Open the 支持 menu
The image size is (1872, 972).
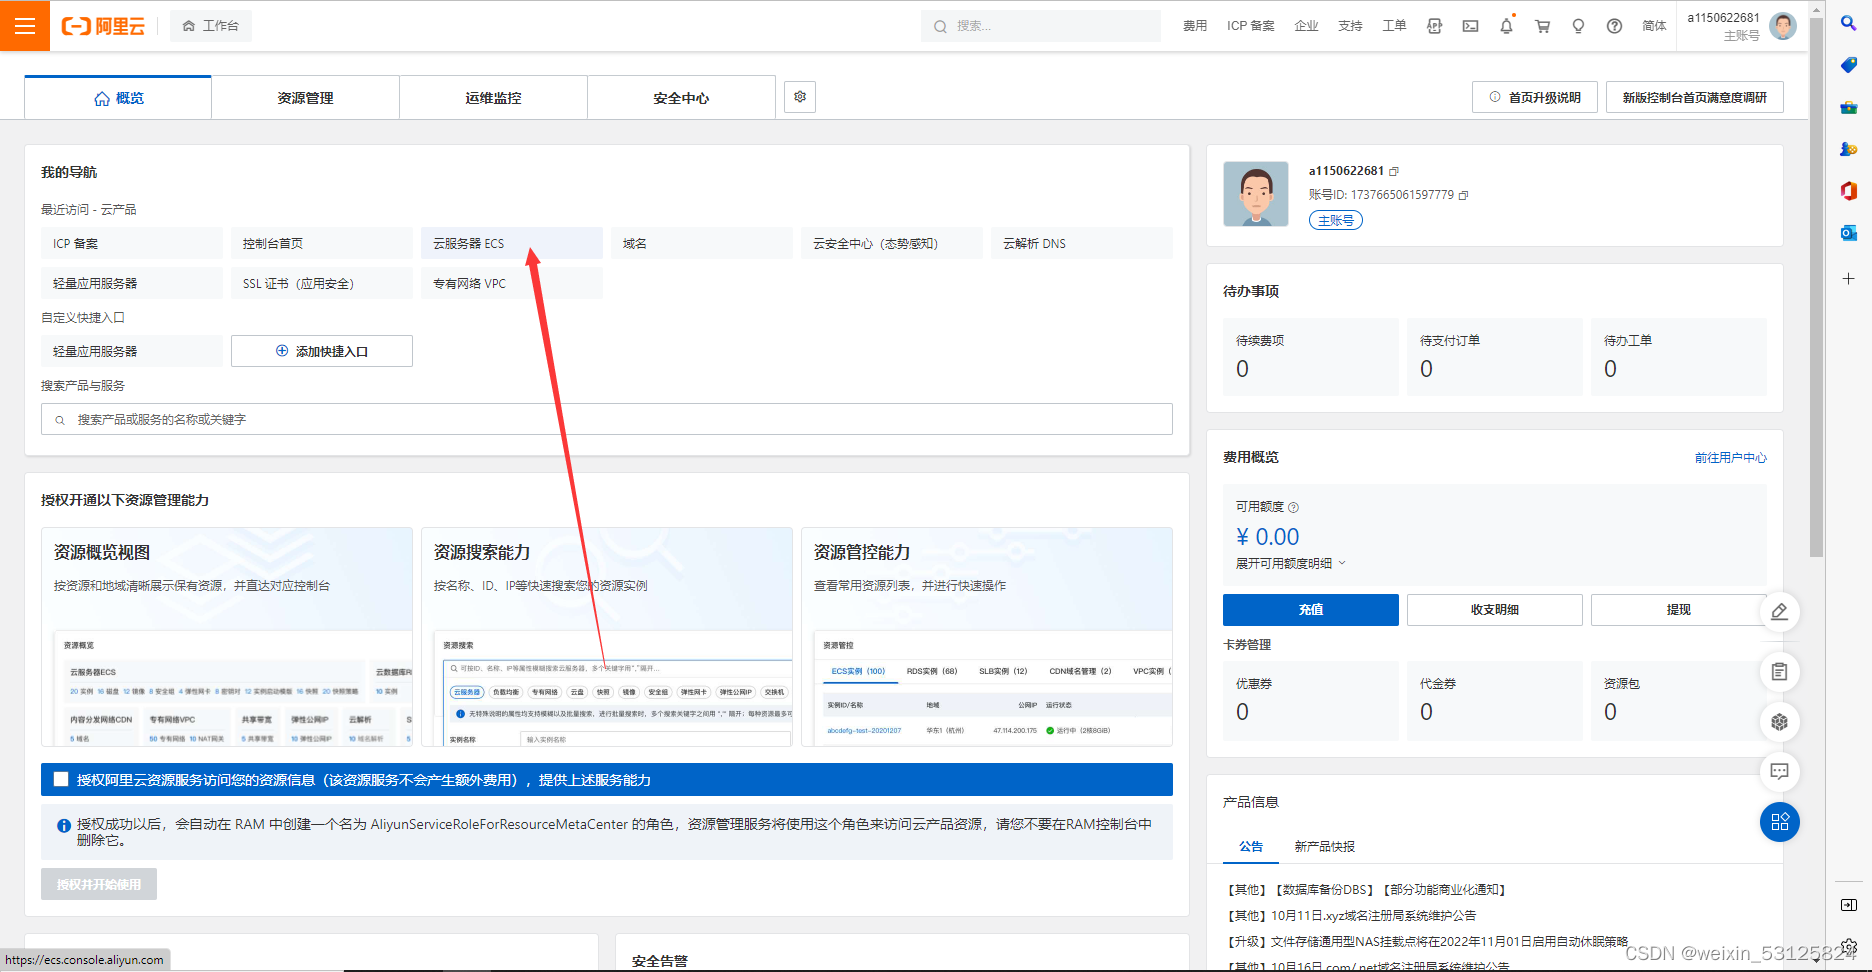tap(1350, 26)
